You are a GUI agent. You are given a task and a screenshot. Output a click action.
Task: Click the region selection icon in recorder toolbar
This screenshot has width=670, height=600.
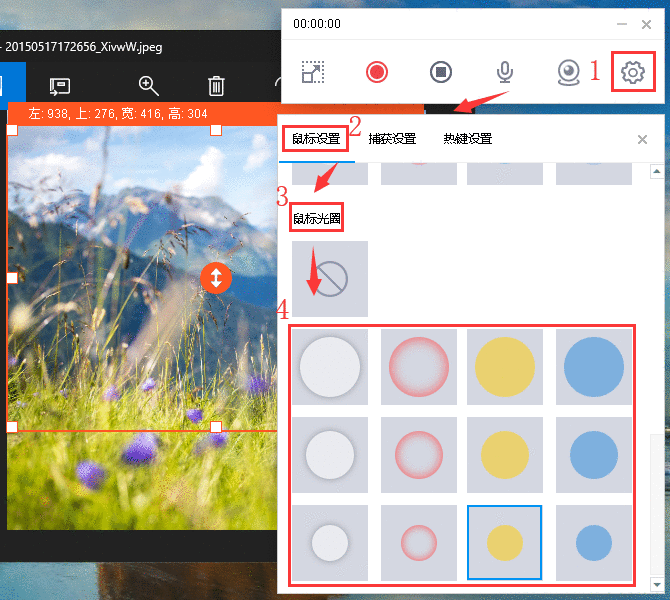point(313,72)
